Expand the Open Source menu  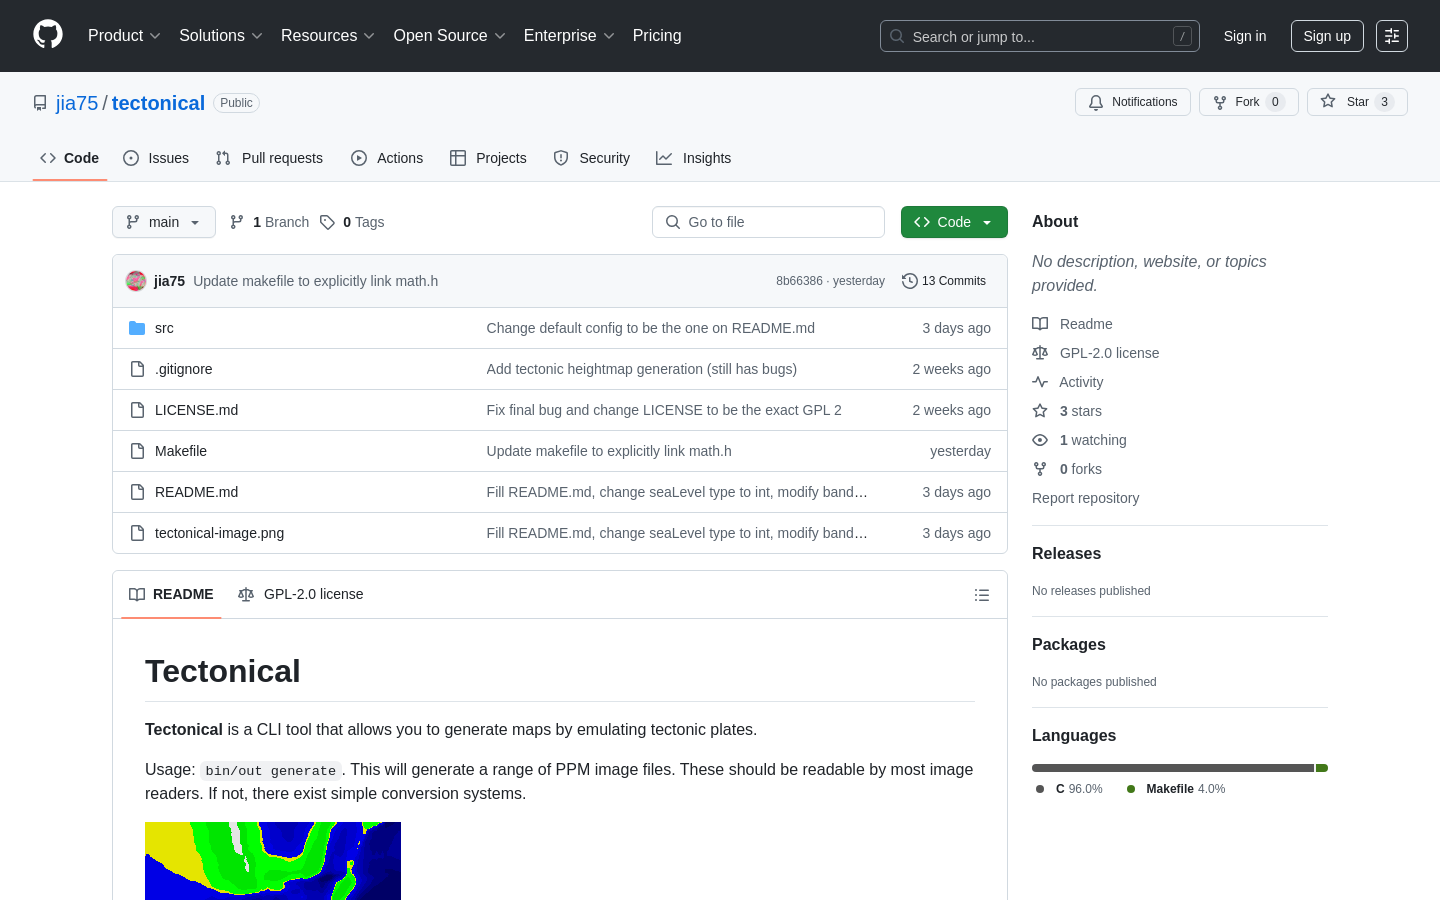click(x=450, y=36)
